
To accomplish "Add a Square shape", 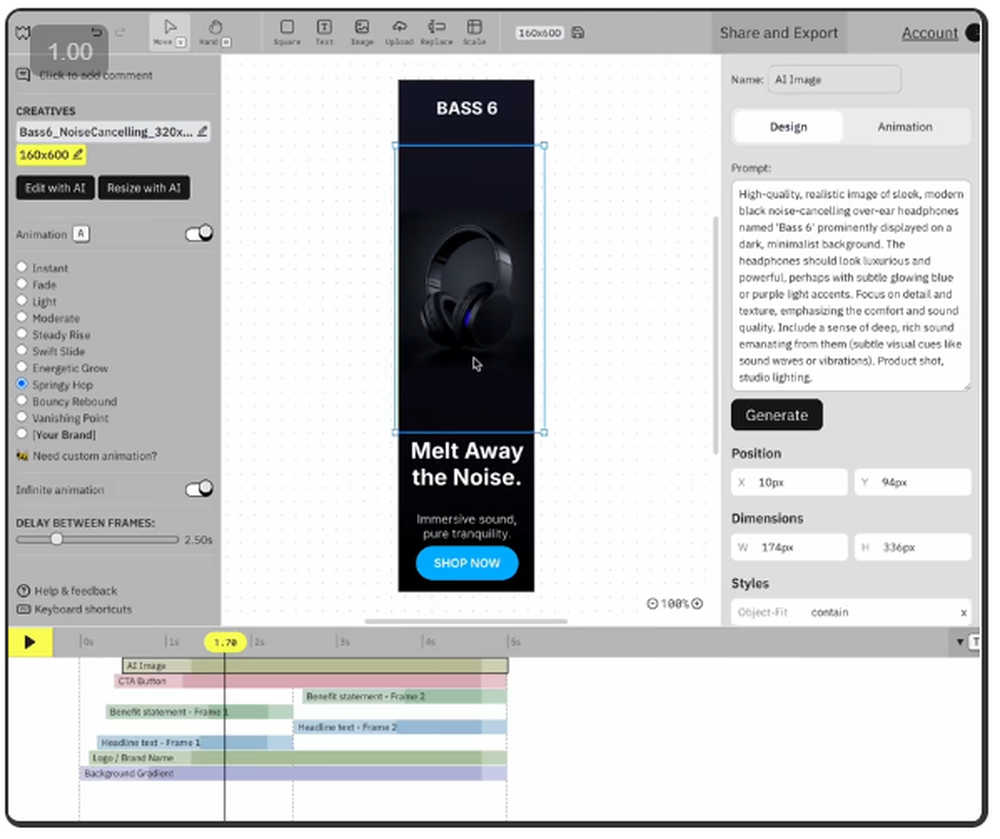I will click(287, 31).
